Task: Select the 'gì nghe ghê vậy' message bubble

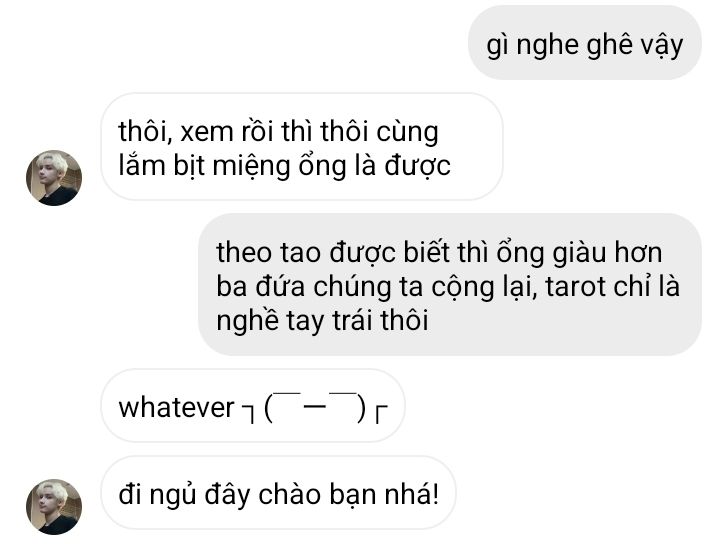Action: click(585, 43)
